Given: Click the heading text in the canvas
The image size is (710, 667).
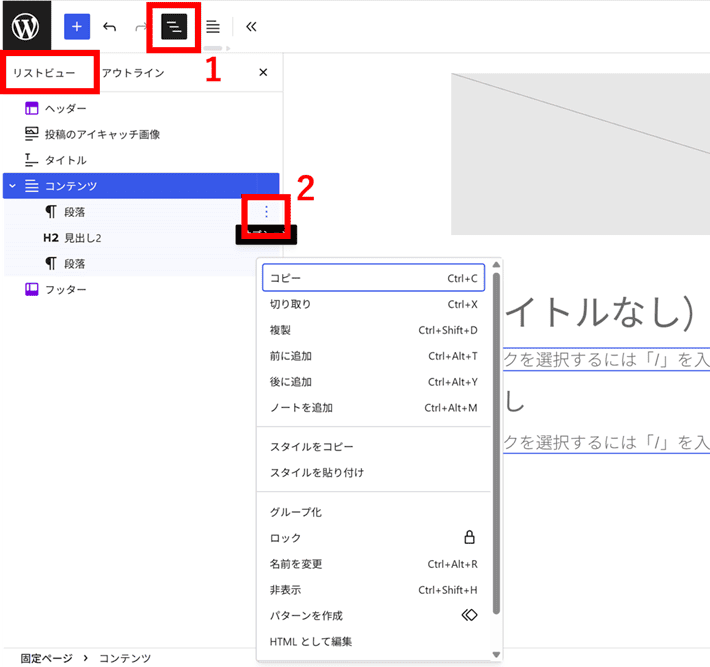Looking at the screenshot, I should [514, 401].
